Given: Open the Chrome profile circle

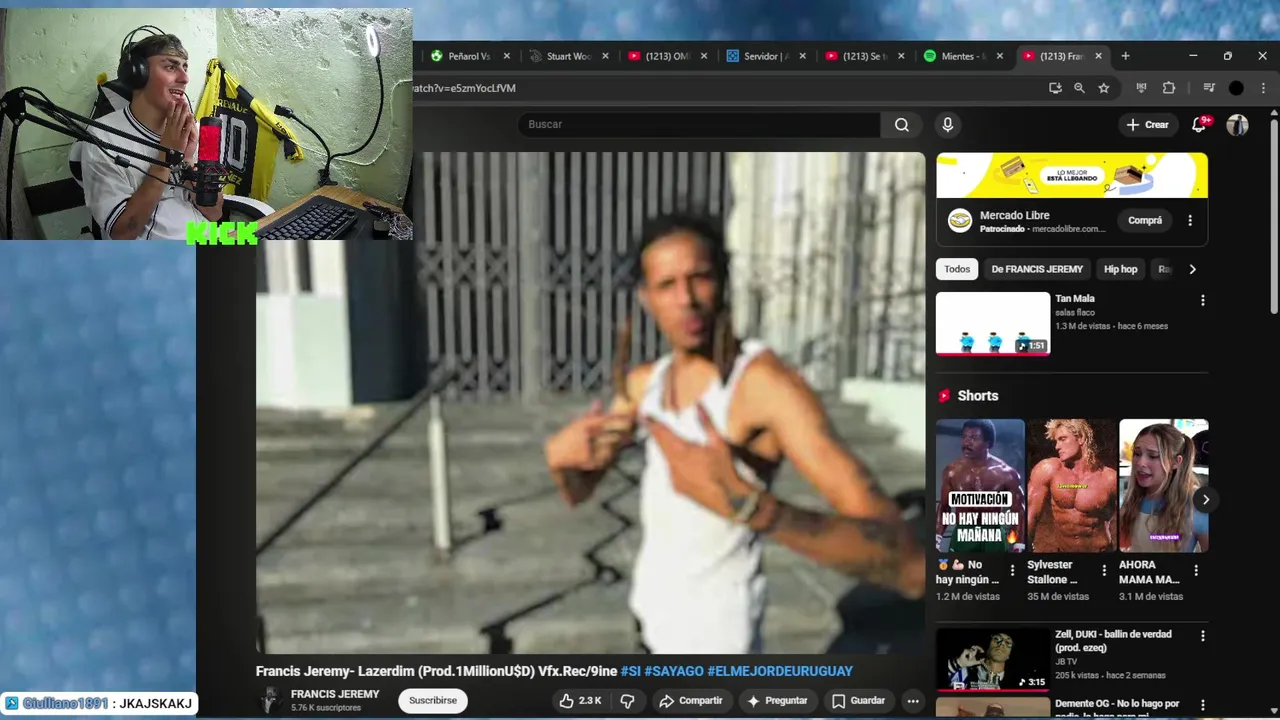Looking at the screenshot, I should pyautogui.click(x=1236, y=88).
